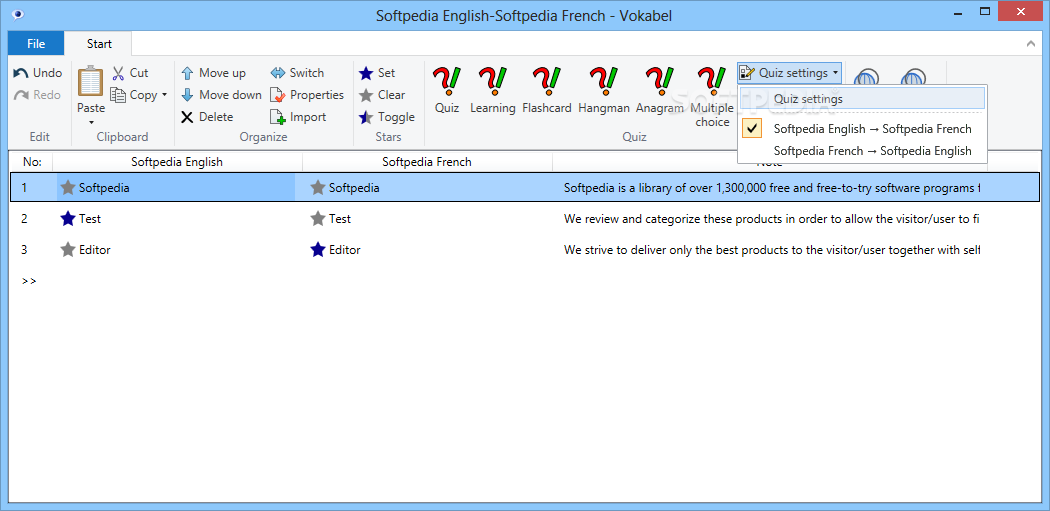Sort by the Softpedia English column header
Viewport: 1050px width, 511px height.
click(x=177, y=161)
